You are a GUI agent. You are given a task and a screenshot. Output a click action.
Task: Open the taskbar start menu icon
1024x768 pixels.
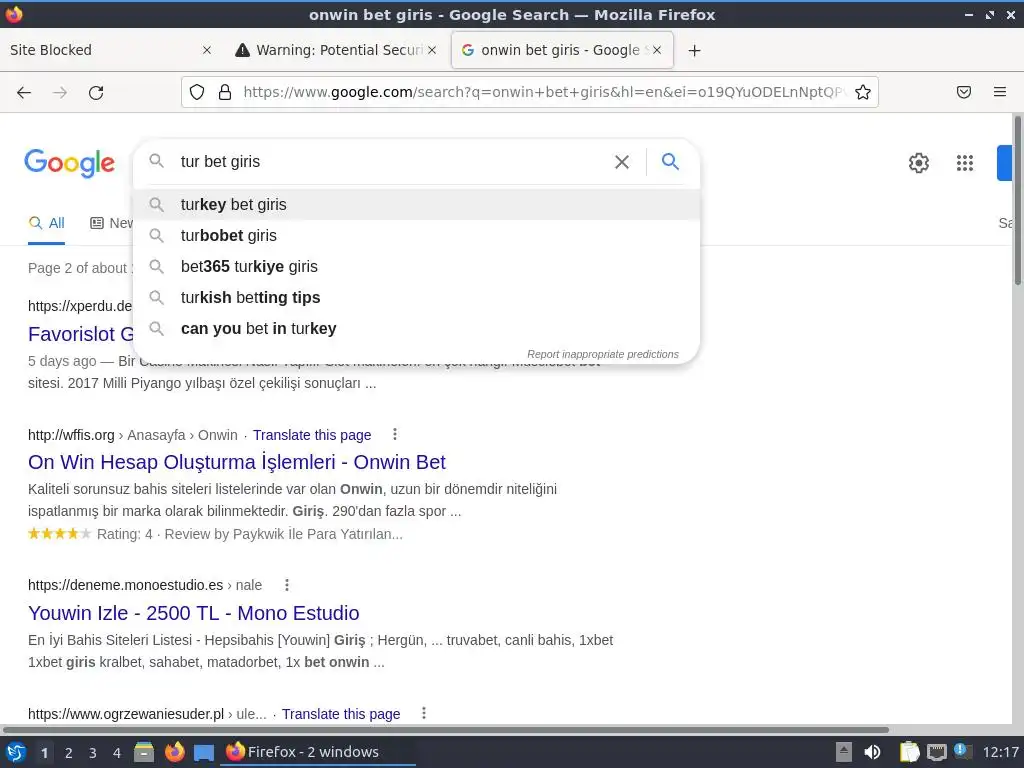(16, 752)
